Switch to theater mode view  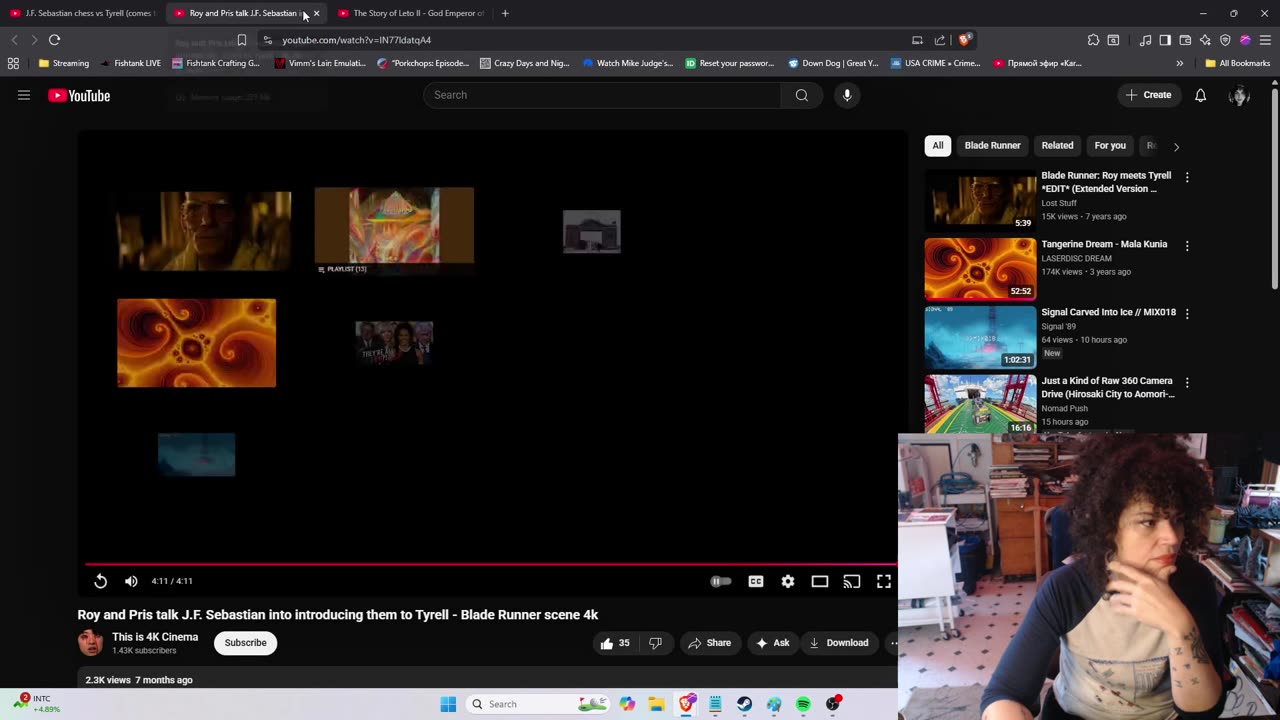coord(820,581)
